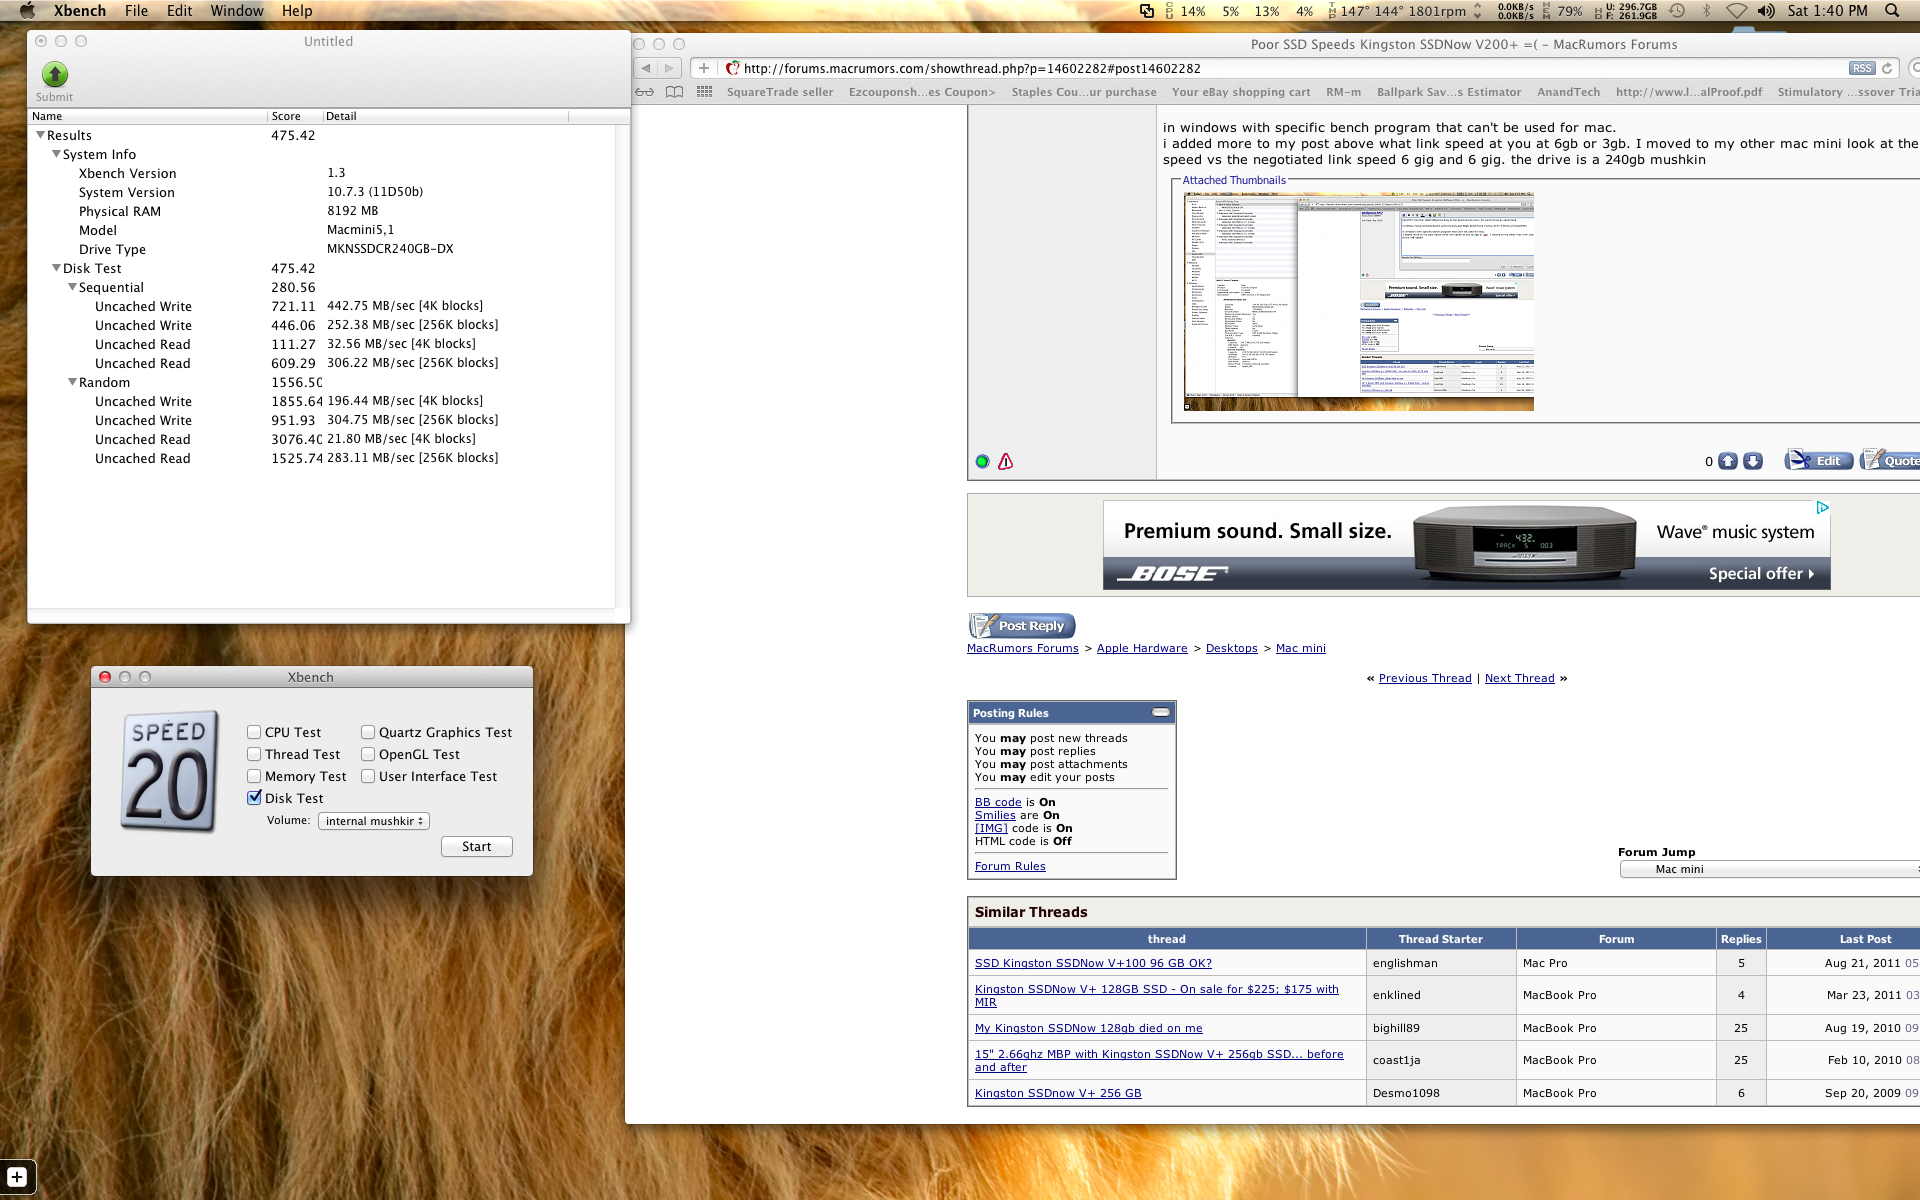
Task: Uncheck the Disk Test checkbox
Action: [254, 798]
